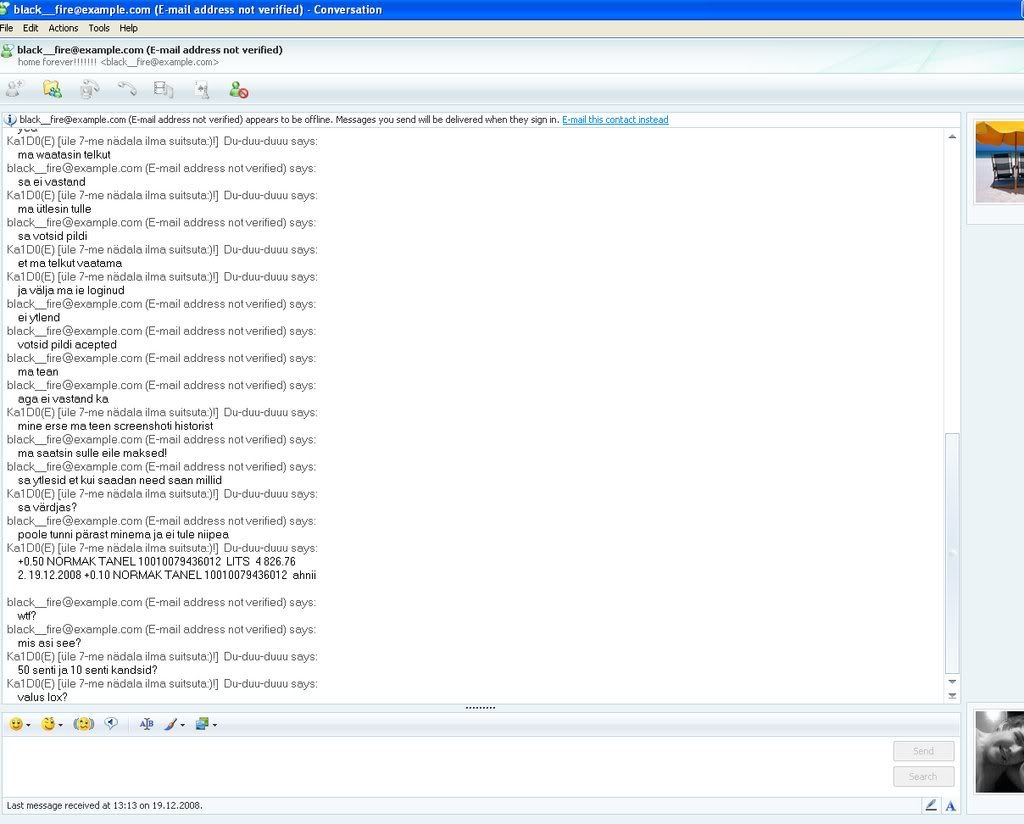
Task: Open the share files folder icon
Action: tap(52, 90)
